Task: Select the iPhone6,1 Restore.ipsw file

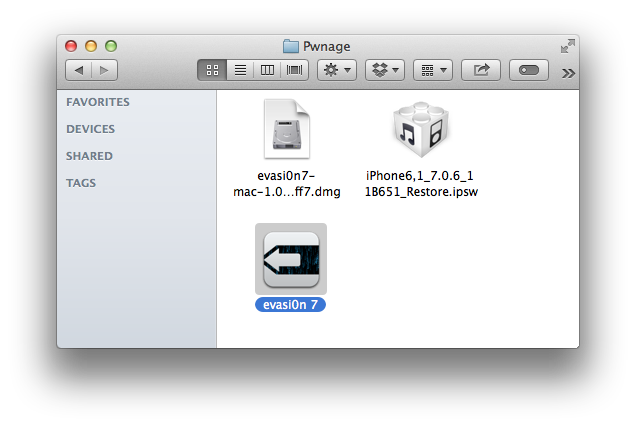Action: [x=421, y=131]
